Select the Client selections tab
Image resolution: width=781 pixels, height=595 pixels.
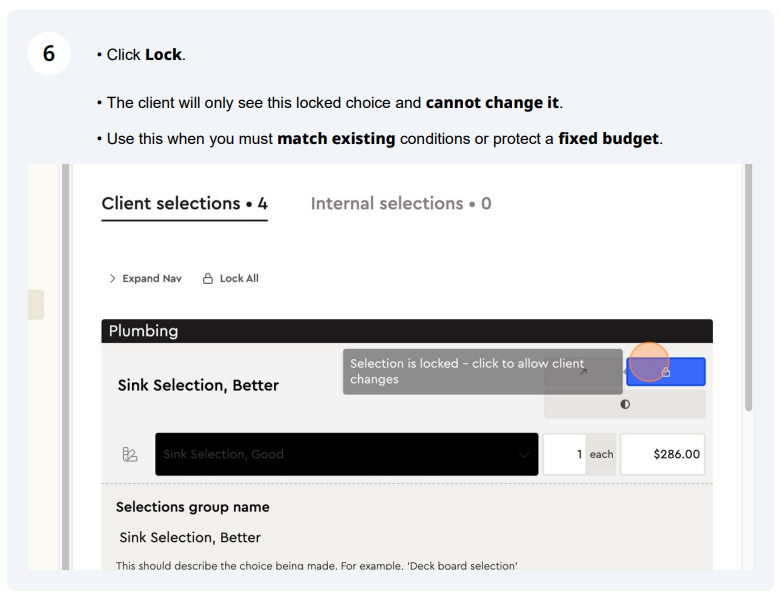click(x=185, y=204)
